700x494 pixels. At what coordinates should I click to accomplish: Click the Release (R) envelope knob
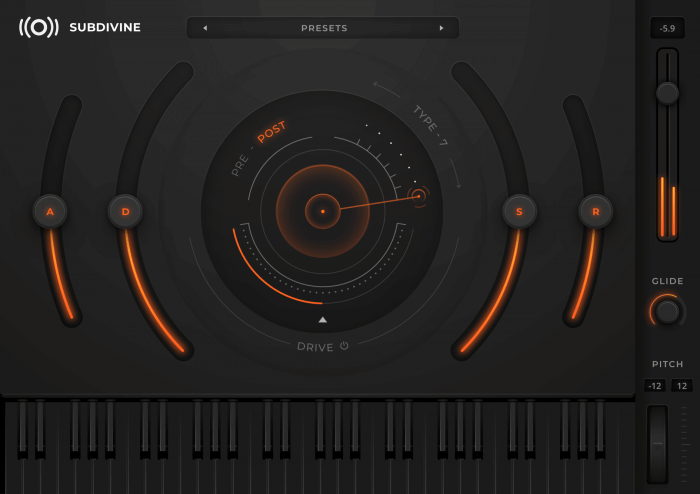(x=596, y=211)
